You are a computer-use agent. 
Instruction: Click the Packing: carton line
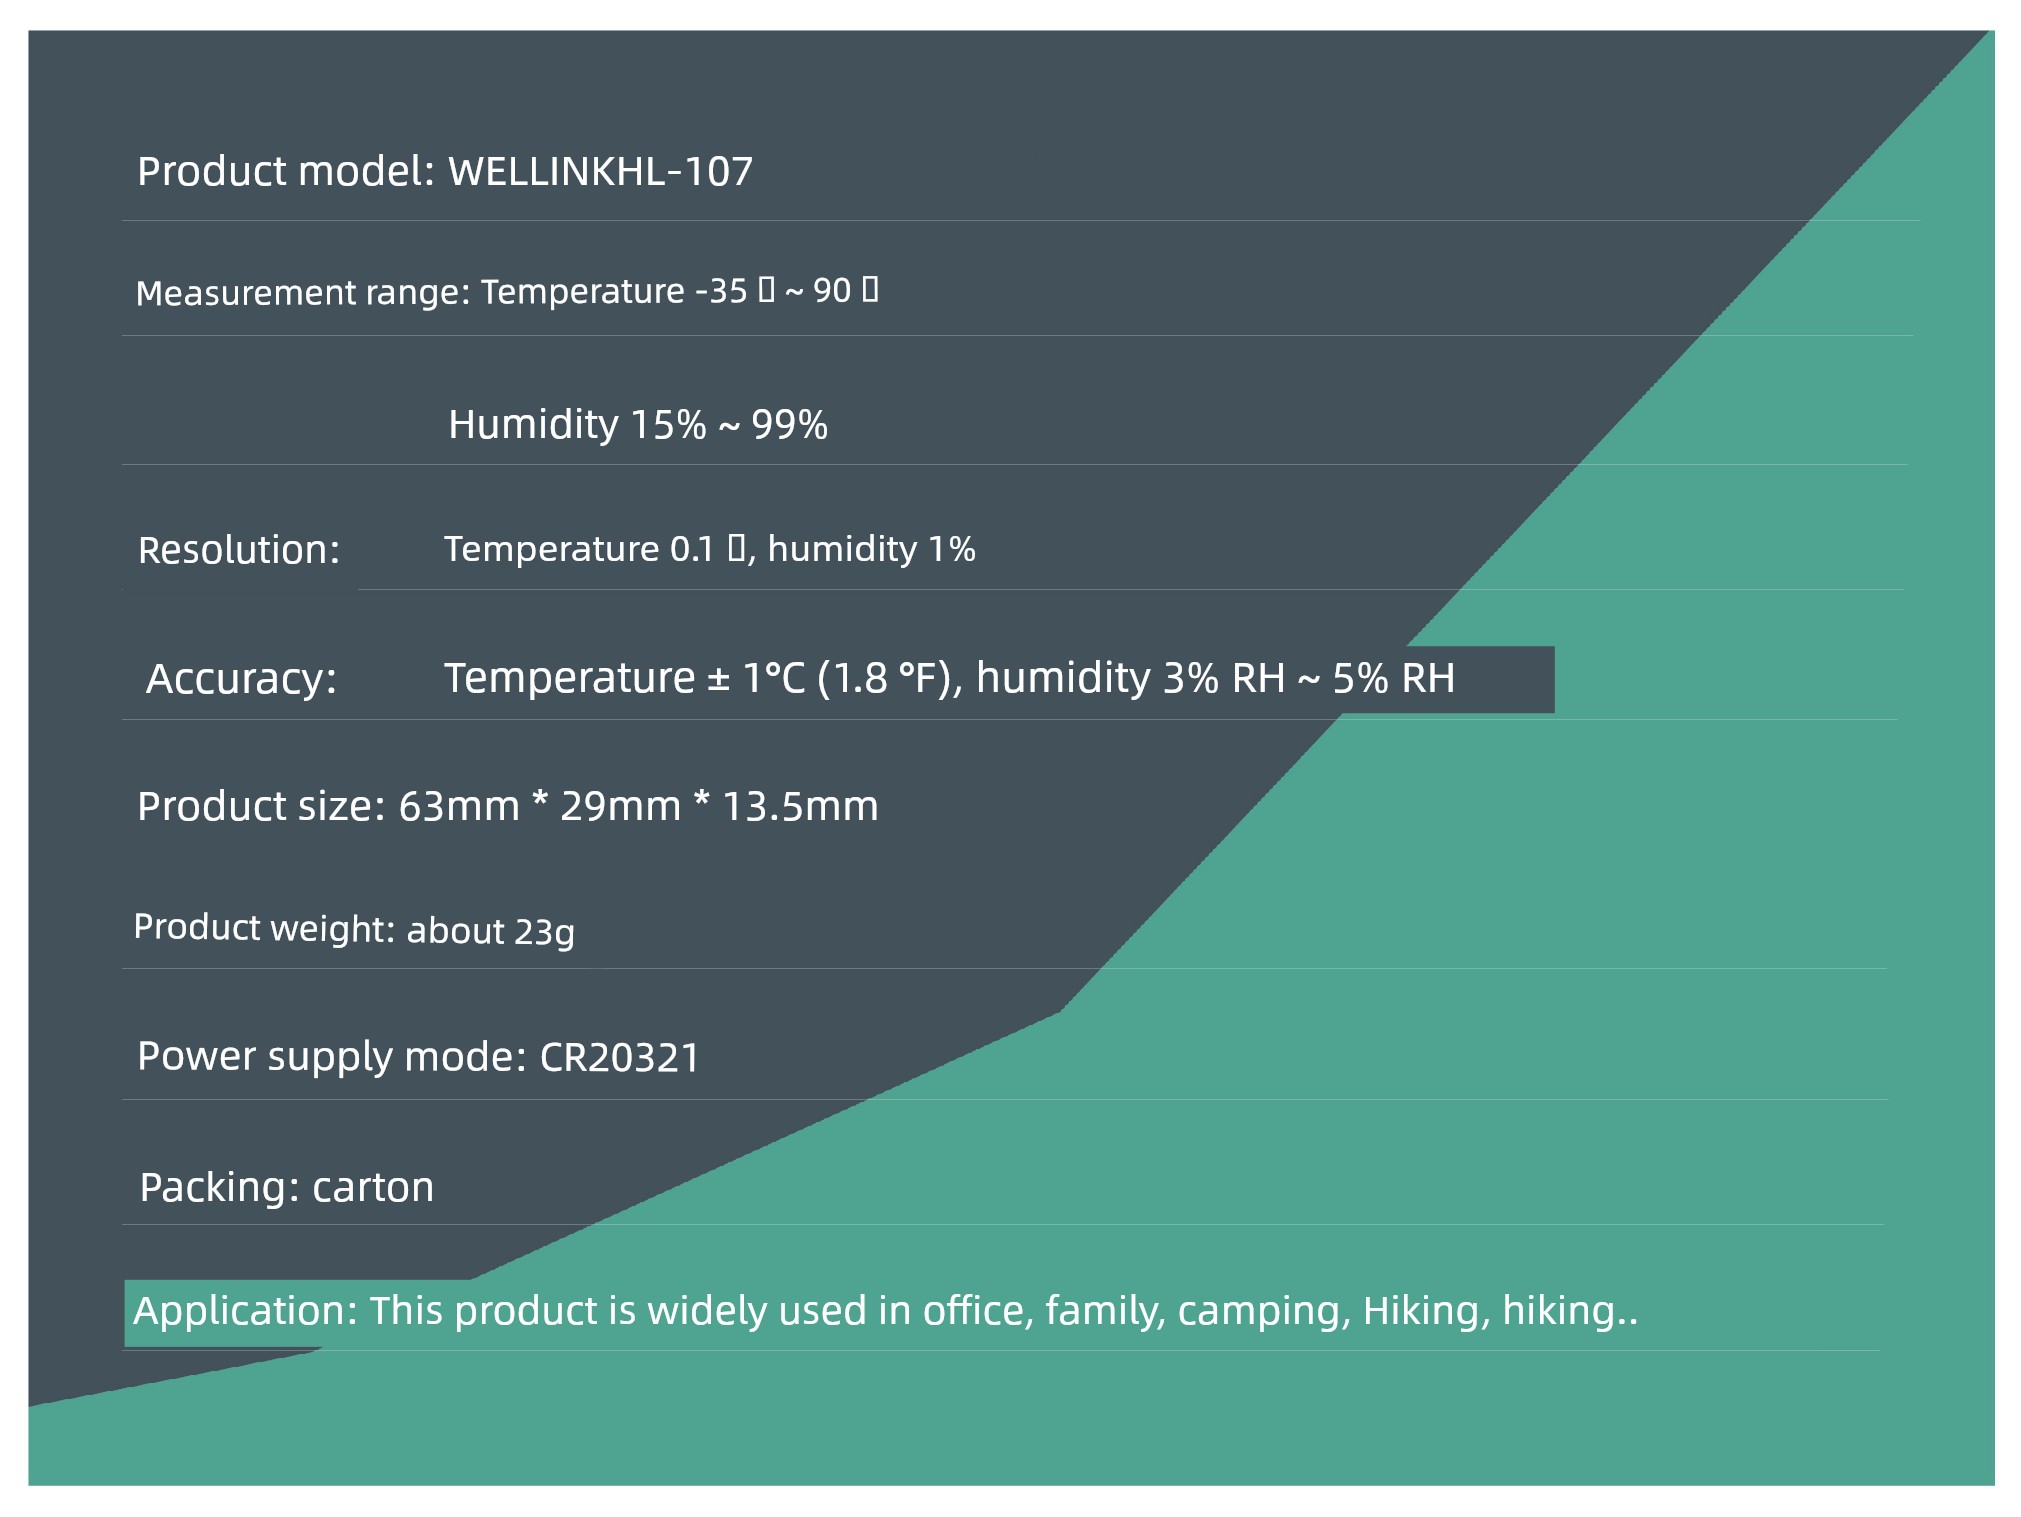click(287, 1187)
